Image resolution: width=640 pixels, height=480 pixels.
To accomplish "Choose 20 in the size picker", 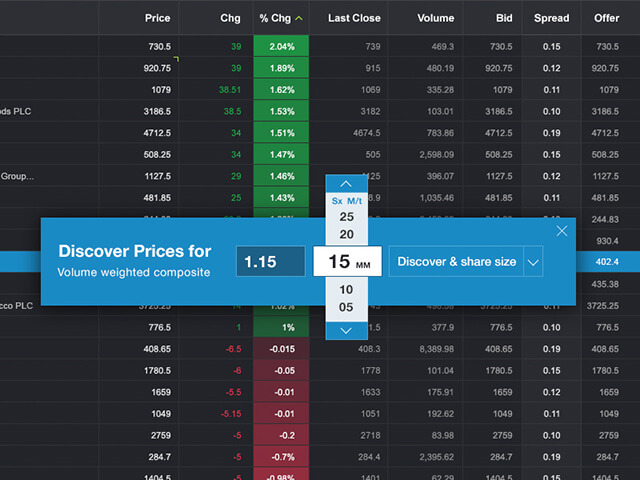I will point(346,234).
